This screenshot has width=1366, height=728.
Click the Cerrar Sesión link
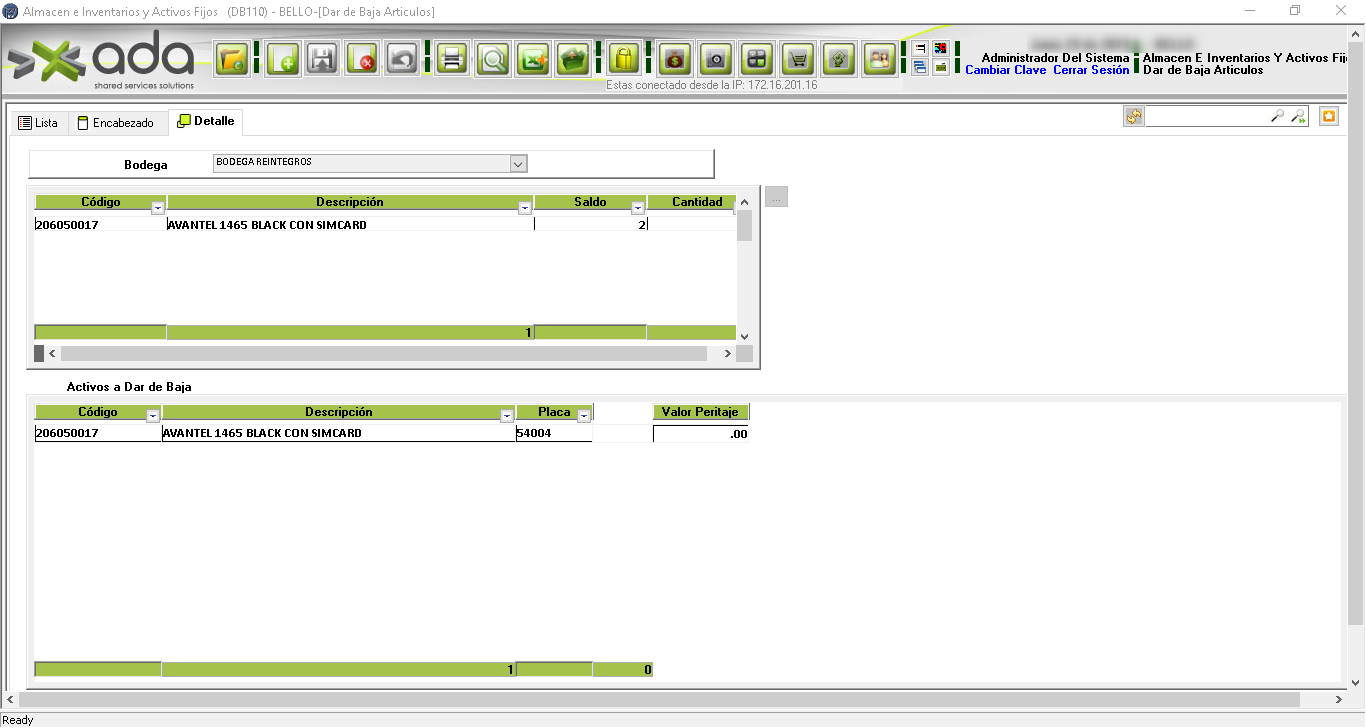click(1091, 71)
